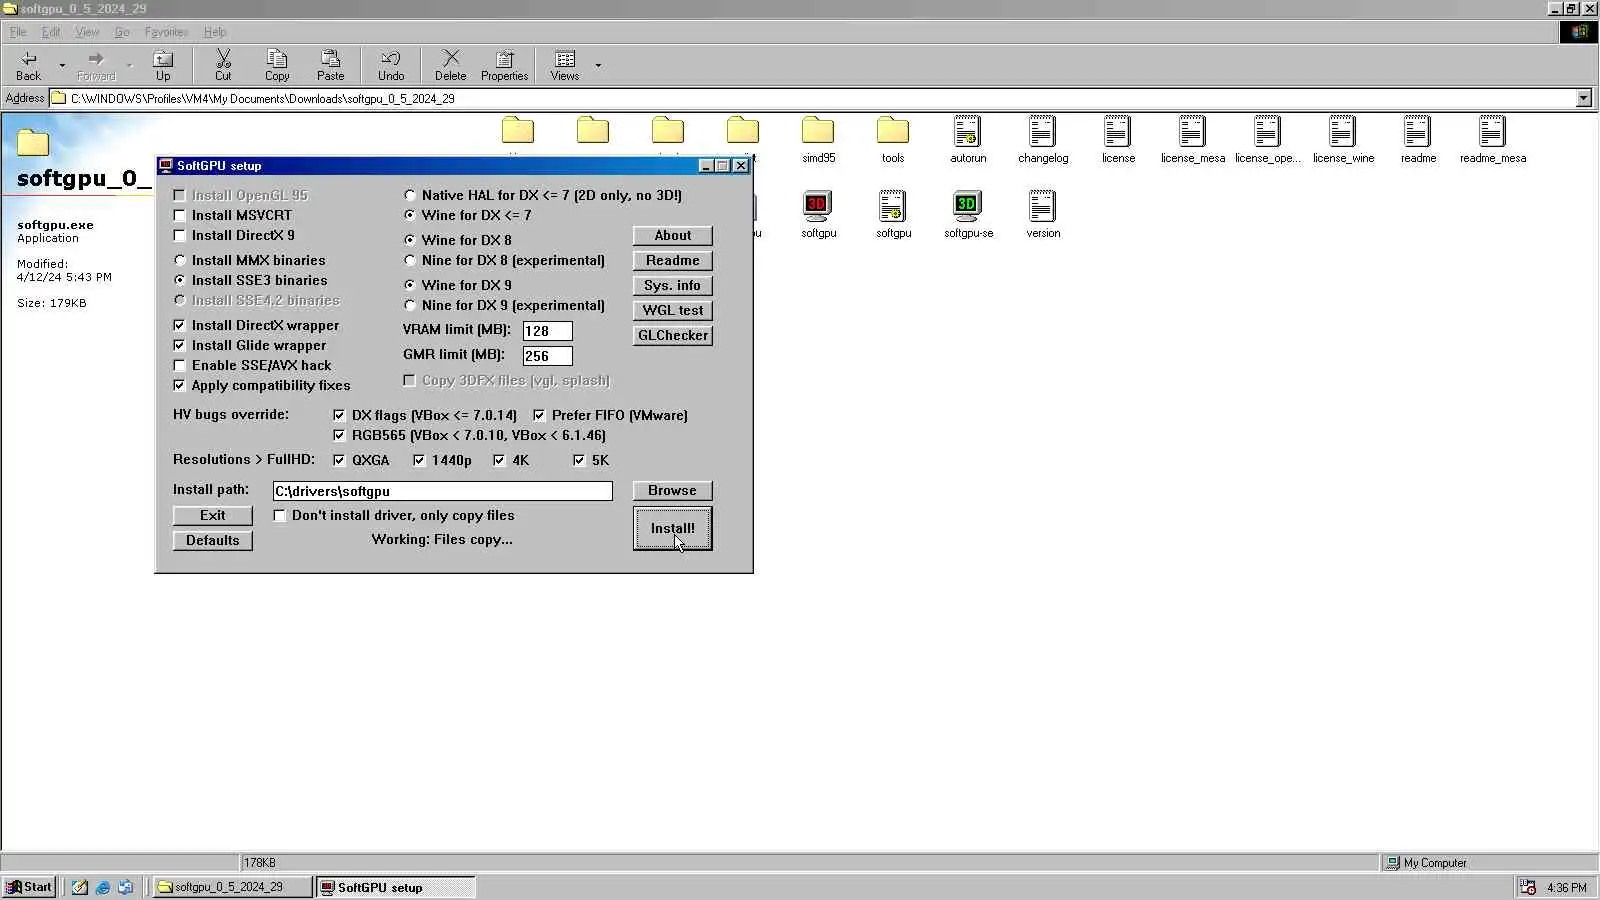
Task: Enable the SSE/AVX hack checkbox
Action: click(x=180, y=365)
